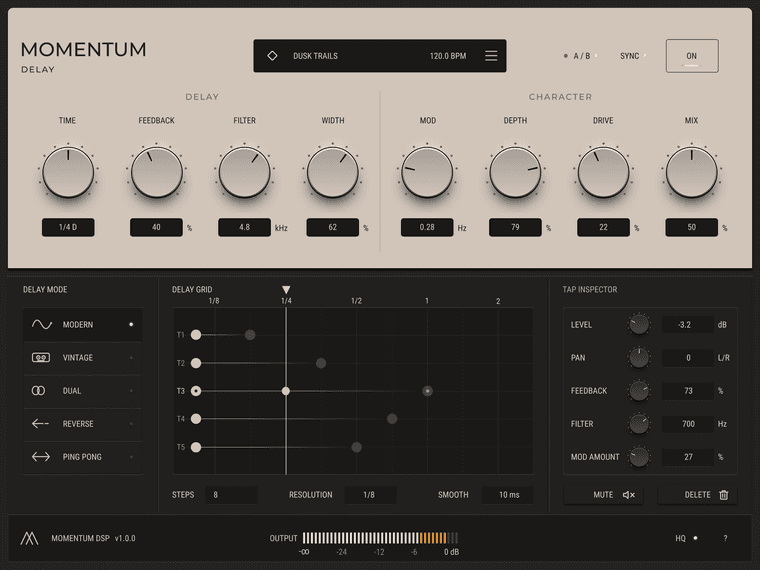760x570 pixels.
Task: Click the Feedback knob in Delay section
Action: (x=157, y=172)
